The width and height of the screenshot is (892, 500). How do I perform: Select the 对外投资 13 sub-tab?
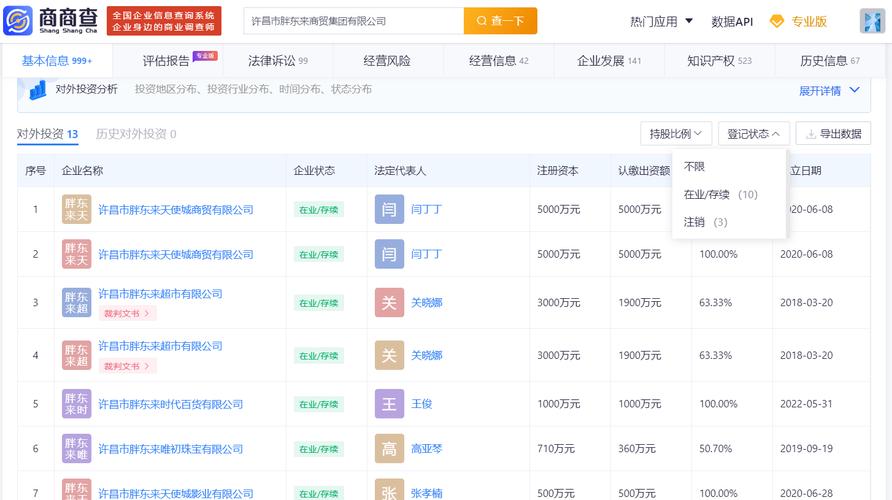(x=47, y=134)
